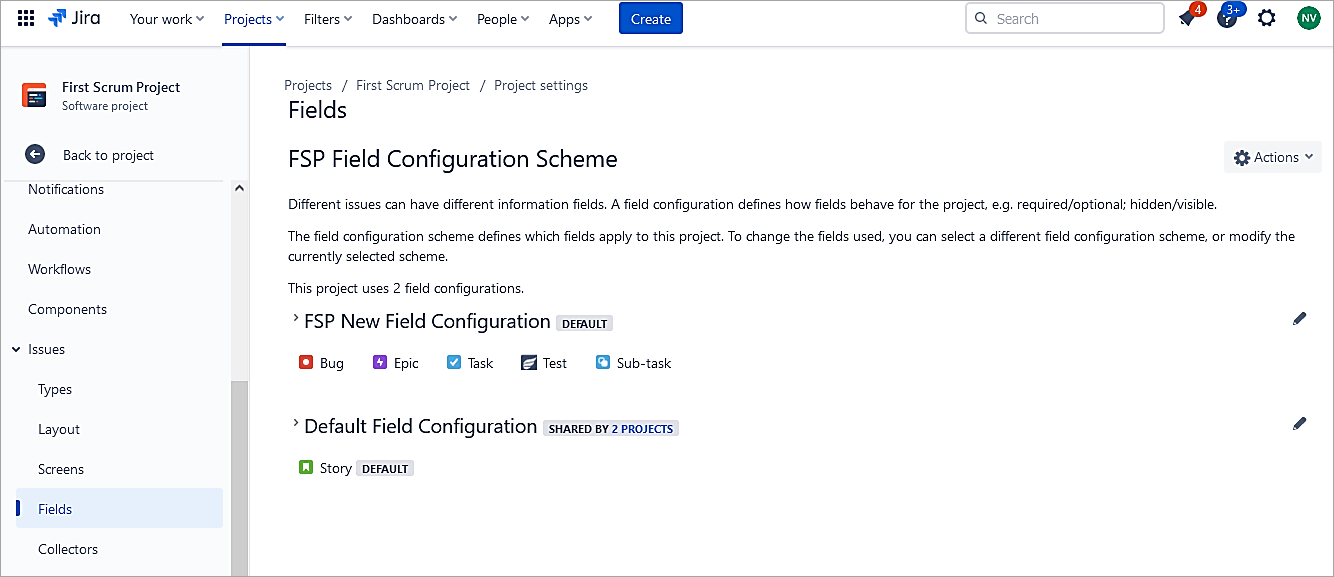Select Screens in the sidebar
Viewport: 1334px width, 577px height.
[x=61, y=469]
